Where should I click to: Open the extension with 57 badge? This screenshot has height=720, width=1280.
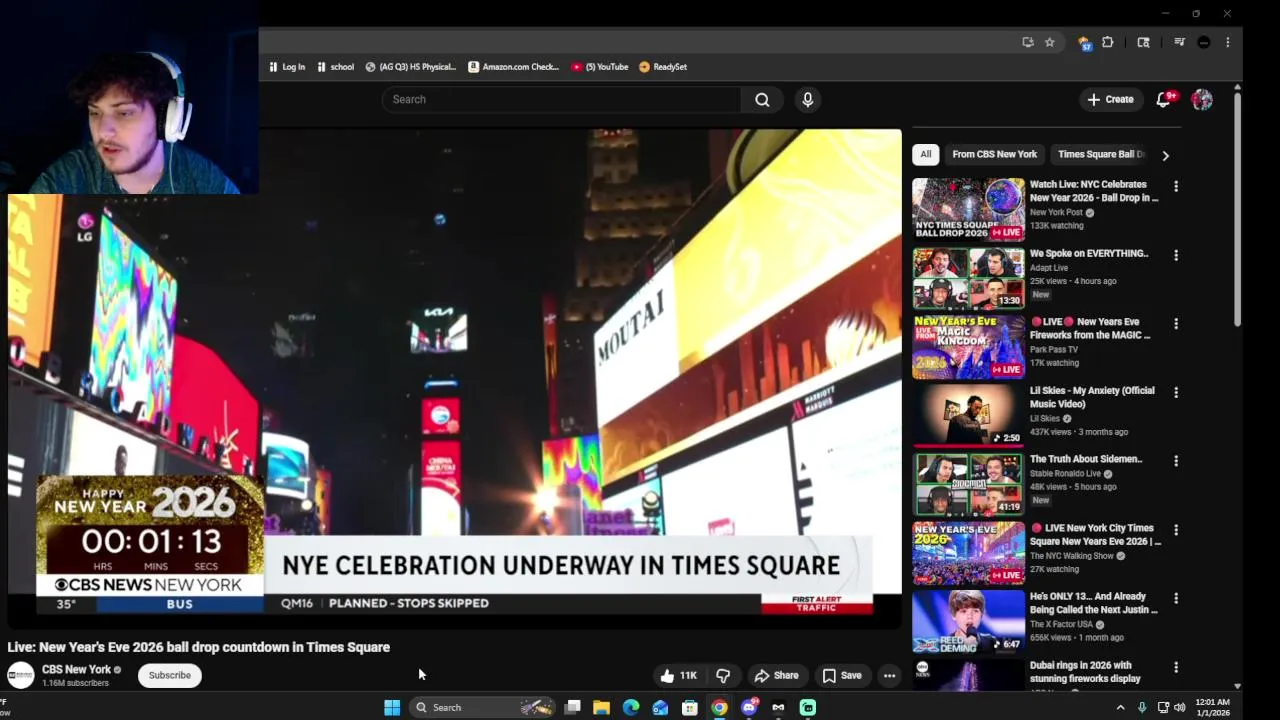1084,43
